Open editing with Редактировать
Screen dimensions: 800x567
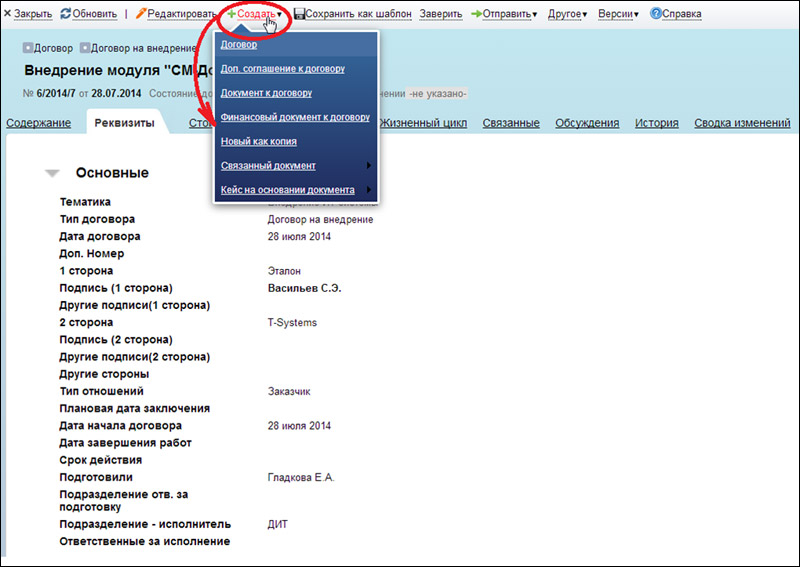(x=181, y=14)
